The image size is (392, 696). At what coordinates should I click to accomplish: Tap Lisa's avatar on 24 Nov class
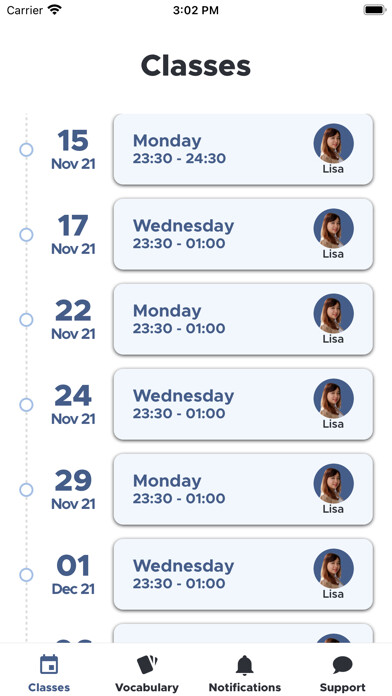(333, 398)
